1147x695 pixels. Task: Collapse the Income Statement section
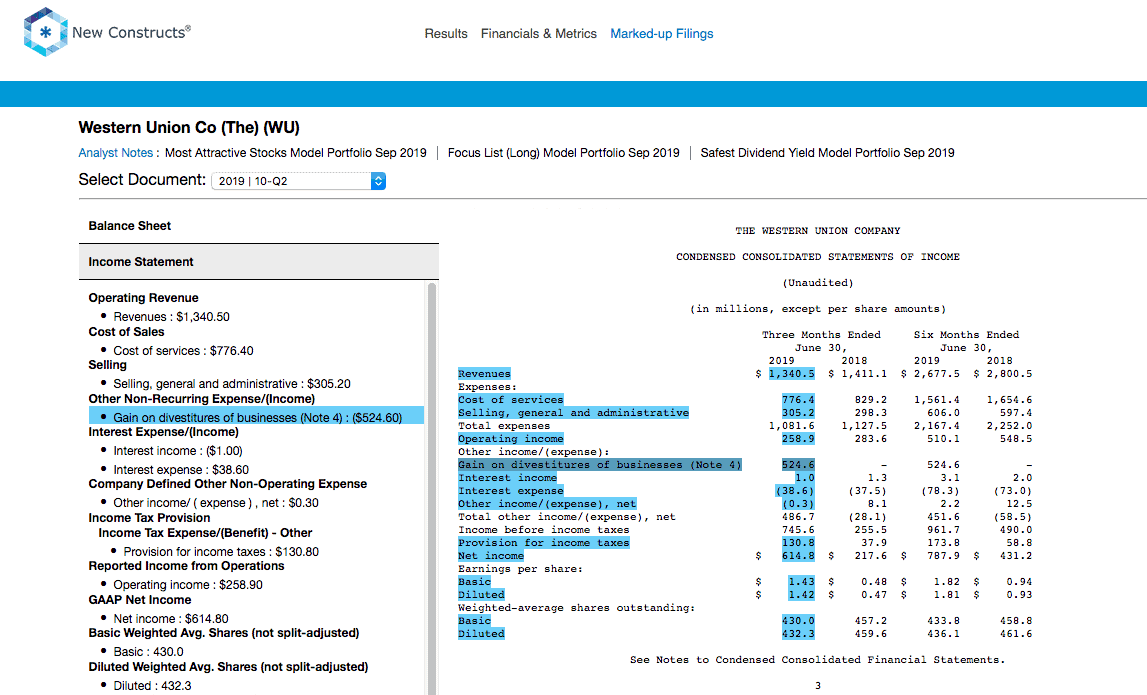point(259,262)
